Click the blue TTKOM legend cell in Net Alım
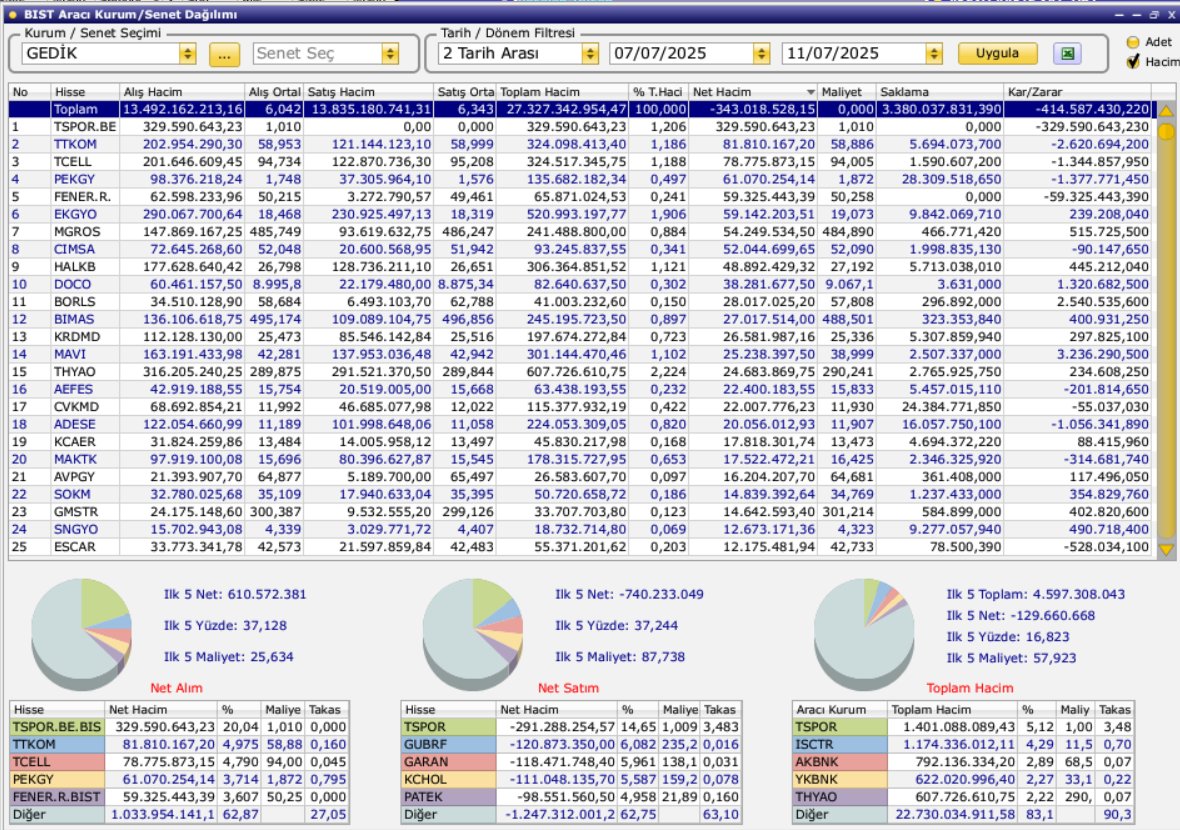Viewport: 1180px width, 830px height. click(x=57, y=744)
